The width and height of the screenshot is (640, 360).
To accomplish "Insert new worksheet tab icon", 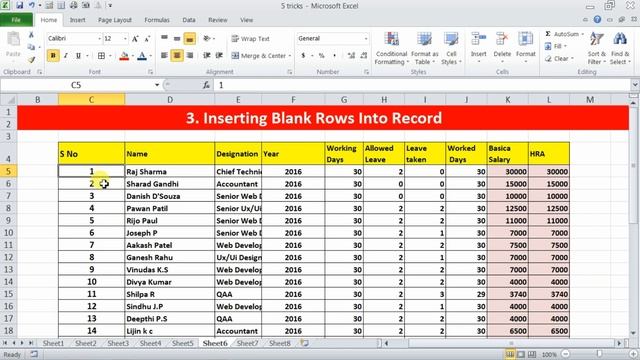I will coord(304,343).
